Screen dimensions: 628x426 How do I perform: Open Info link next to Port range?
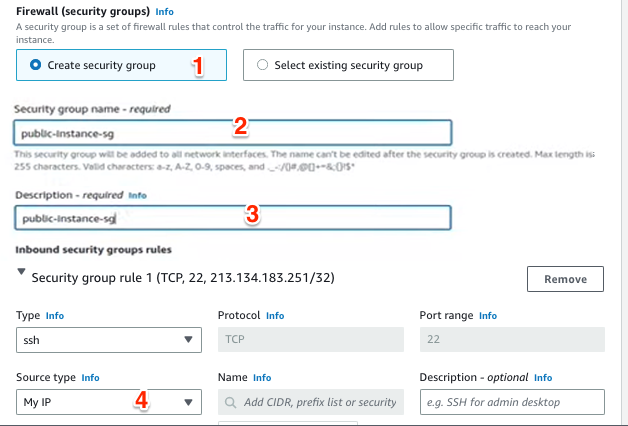click(488, 316)
